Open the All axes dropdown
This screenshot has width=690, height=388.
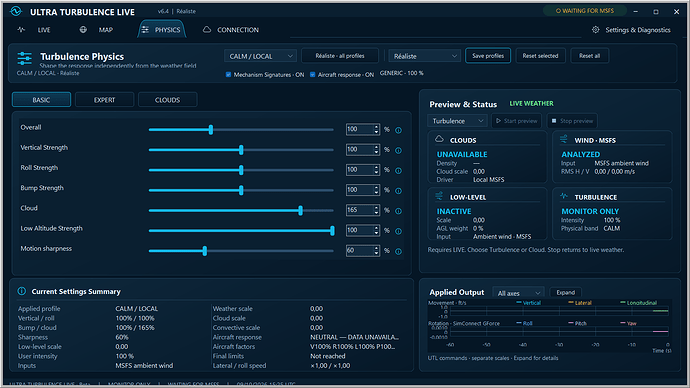coord(518,293)
